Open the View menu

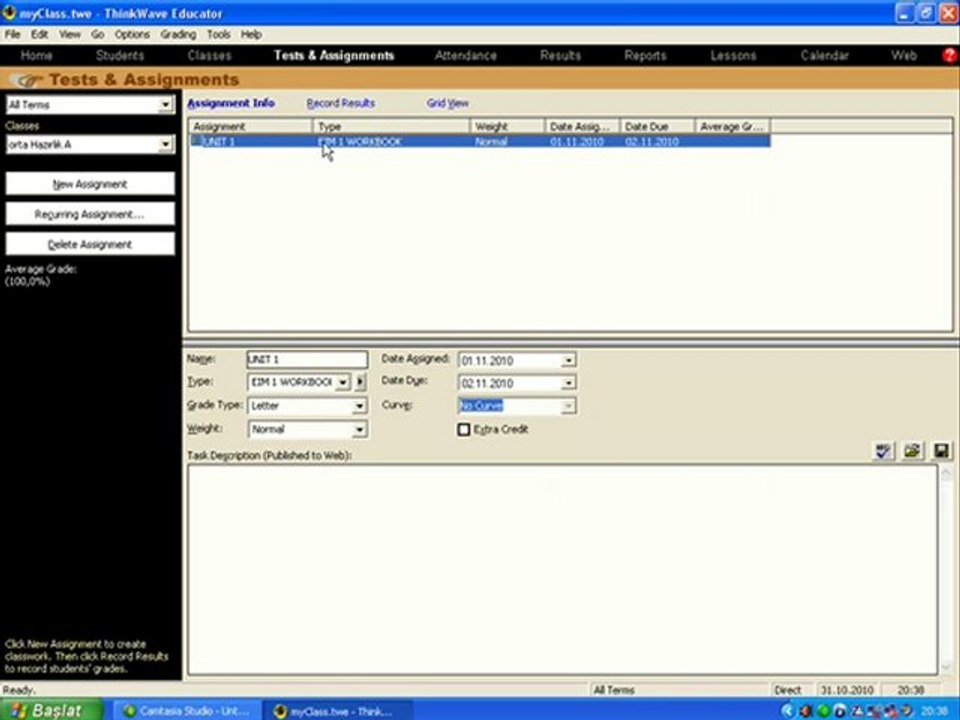point(70,34)
